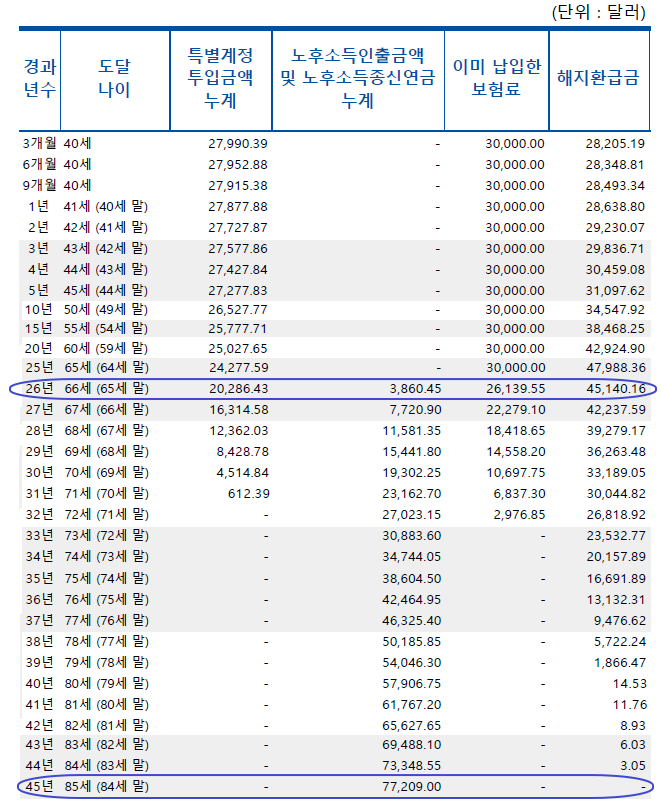Select the value 31,097.62

click(615, 291)
